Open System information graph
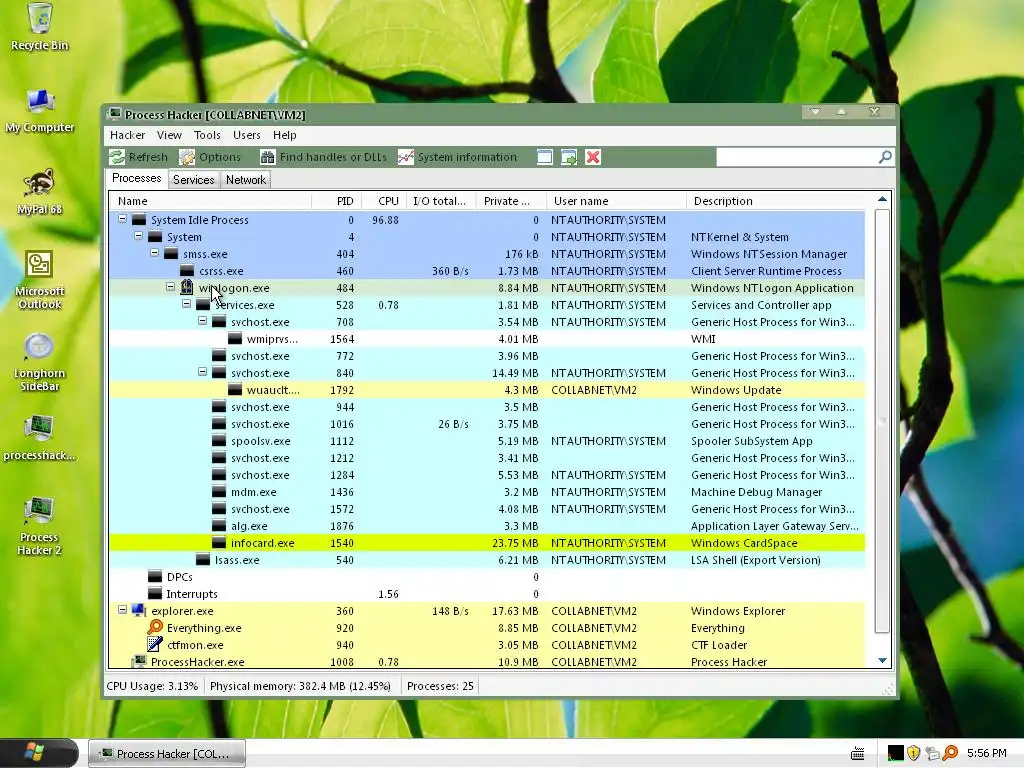Screen dimensions: 1024x768 [x=457, y=157]
